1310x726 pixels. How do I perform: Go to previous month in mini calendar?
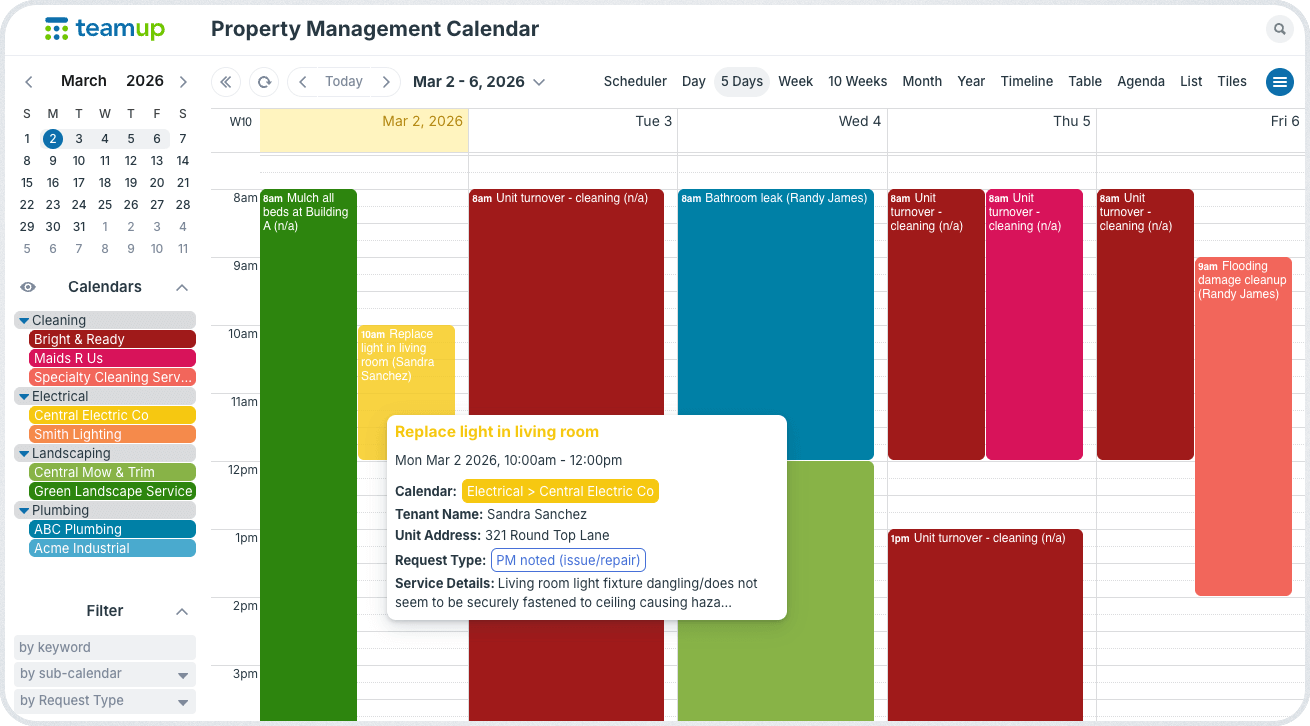pos(29,82)
